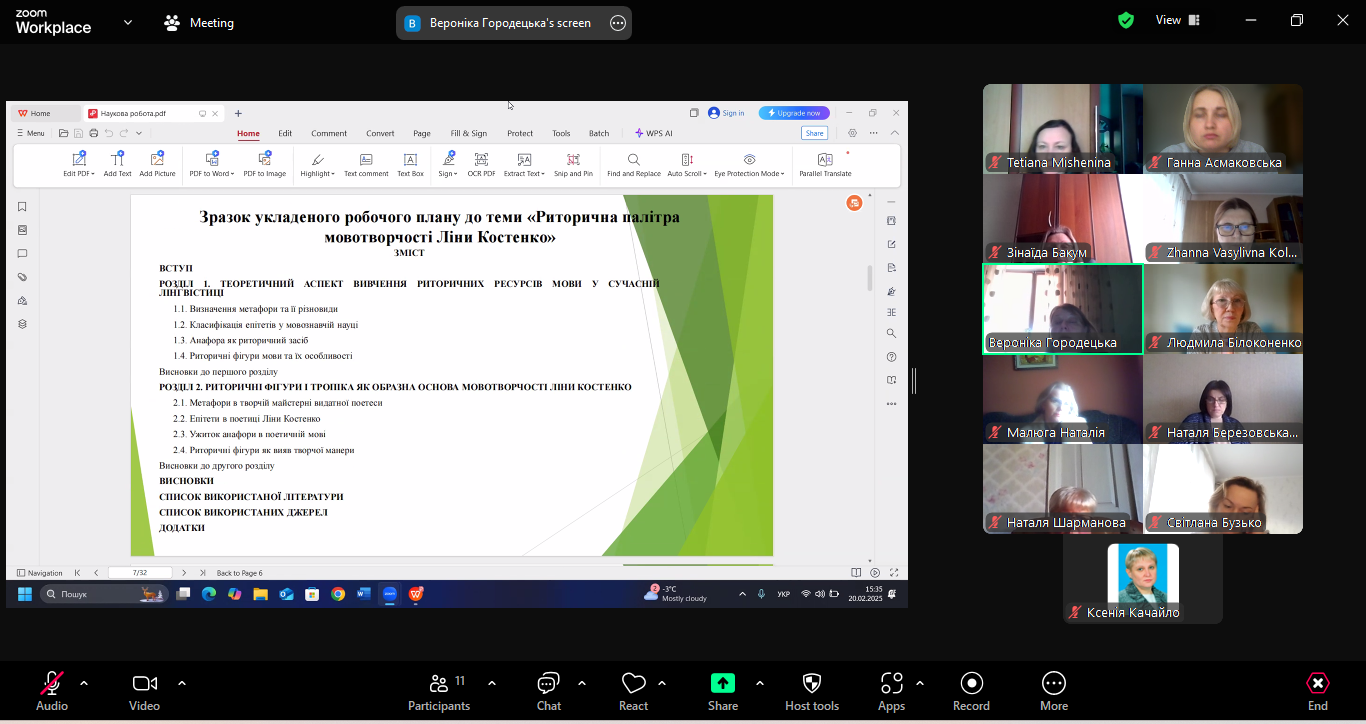Click Back to Page 6
The image size is (1366, 724).
click(x=239, y=573)
